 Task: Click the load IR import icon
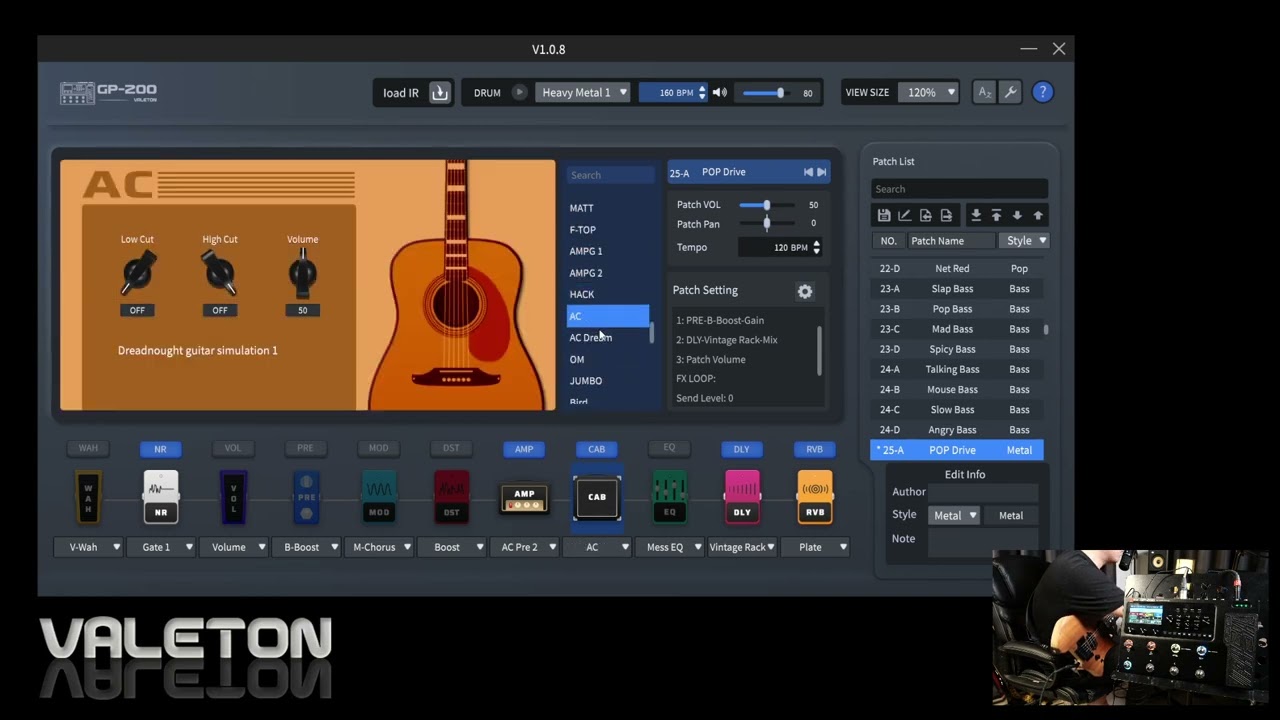click(440, 93)
